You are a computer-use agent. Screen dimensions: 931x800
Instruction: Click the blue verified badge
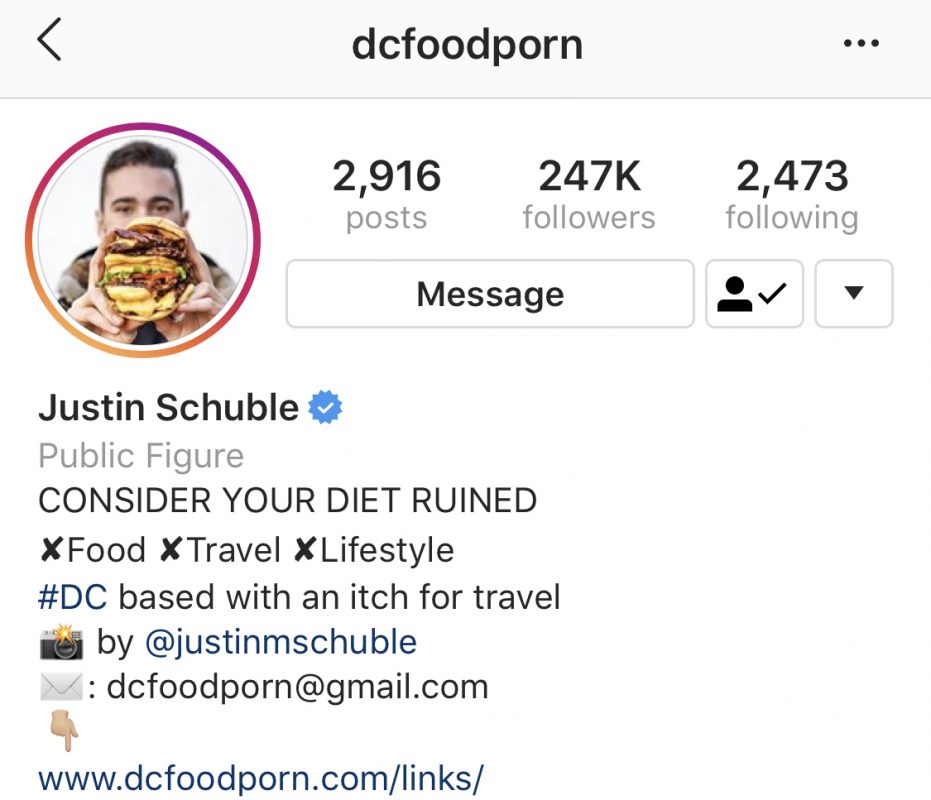[x=325, y=407]
